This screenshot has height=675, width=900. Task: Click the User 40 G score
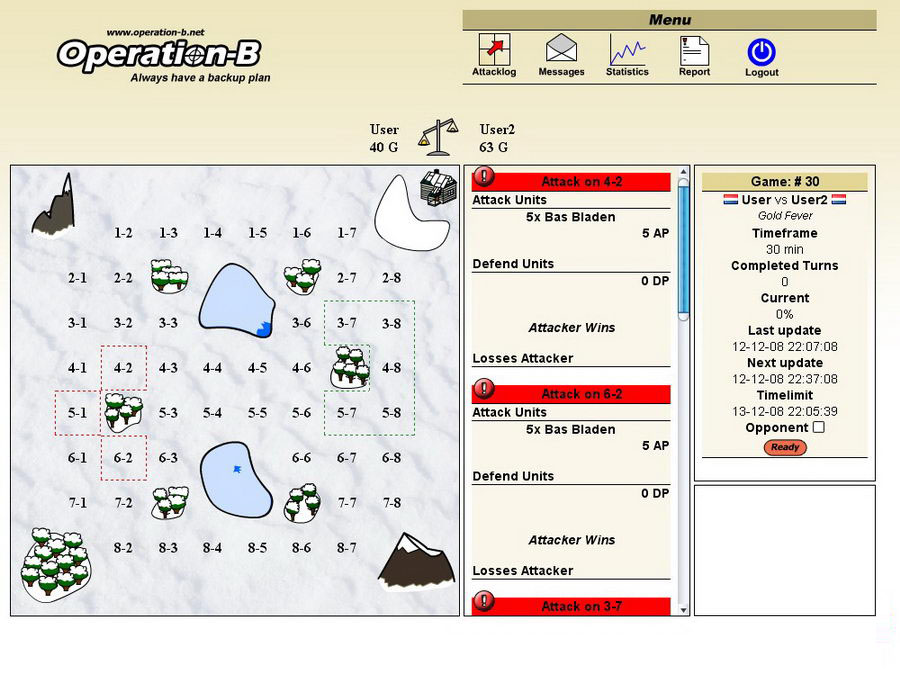pyautogui.click(x=384, y=138)
